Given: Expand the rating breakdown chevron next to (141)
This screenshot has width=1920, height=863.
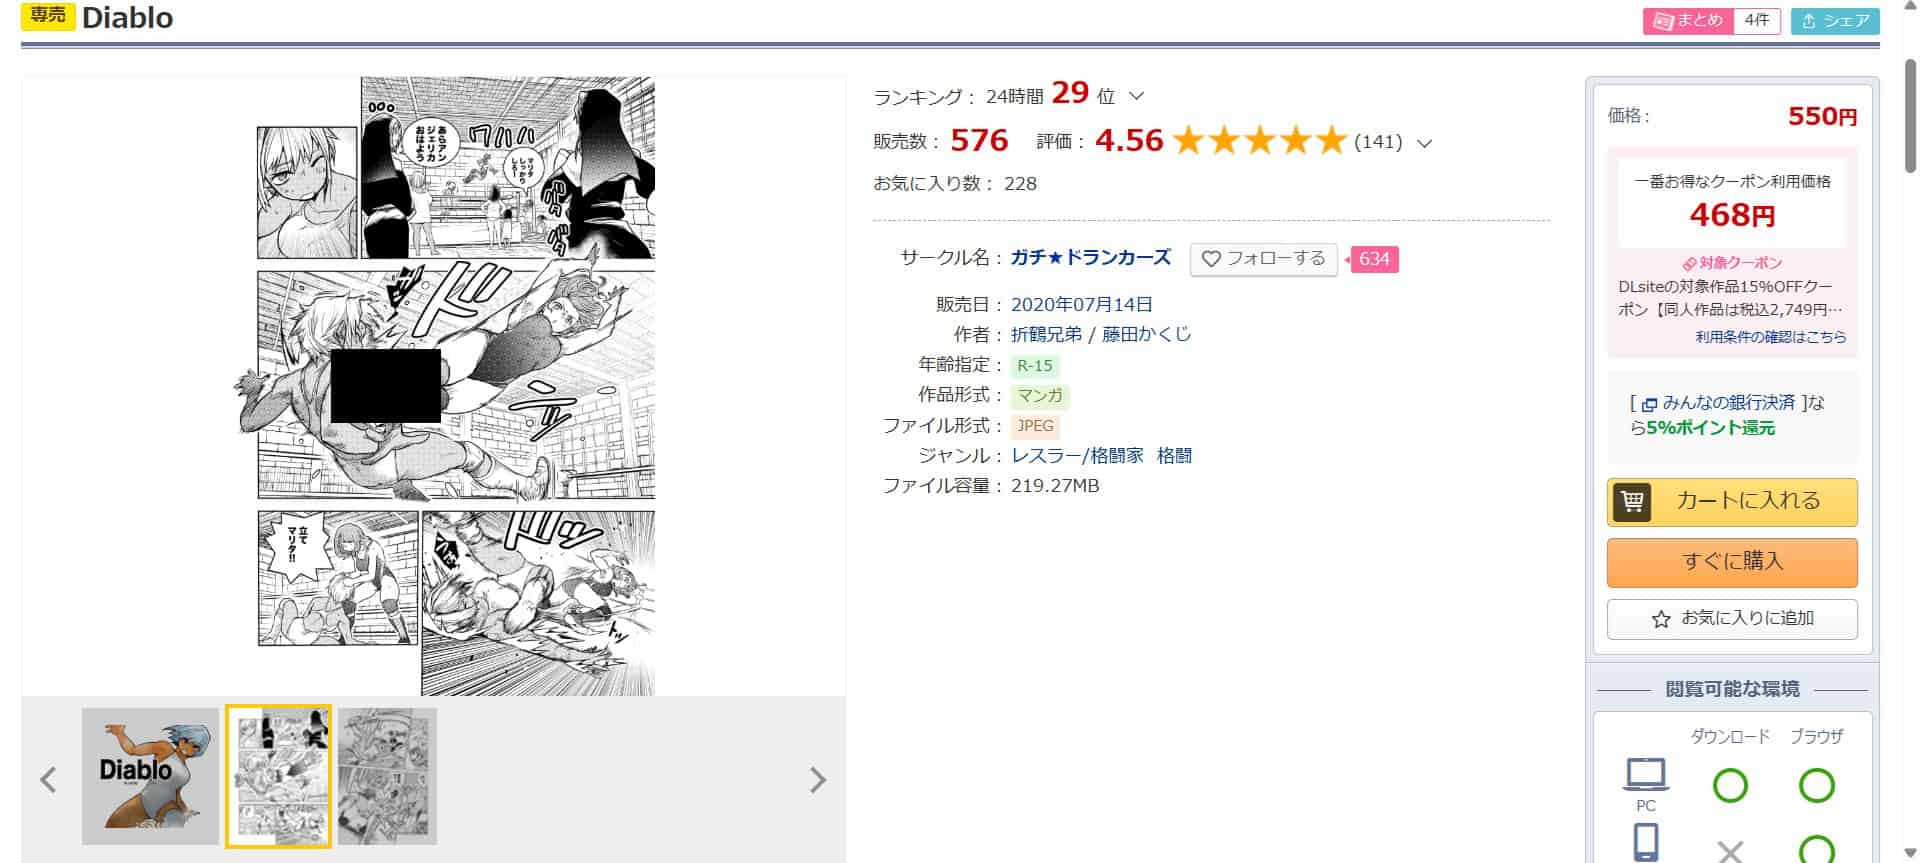Looking at the screenshot, I should tap(1425, 143).
